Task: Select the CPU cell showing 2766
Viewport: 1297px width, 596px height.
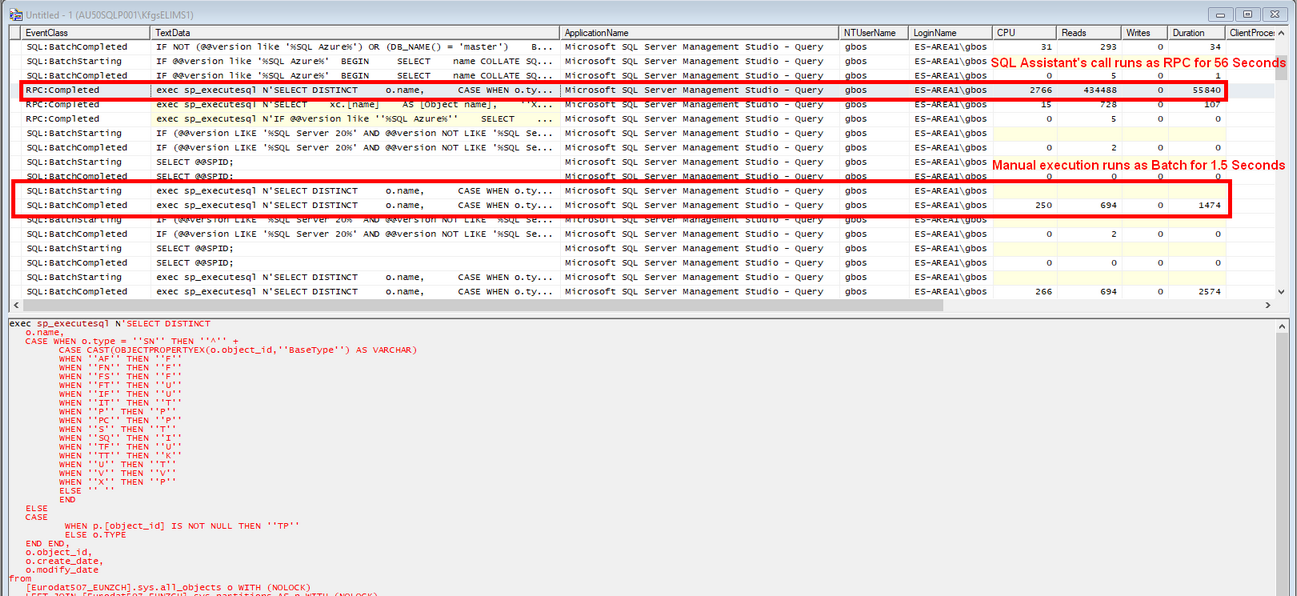Action: click(x=1024, y=90)
